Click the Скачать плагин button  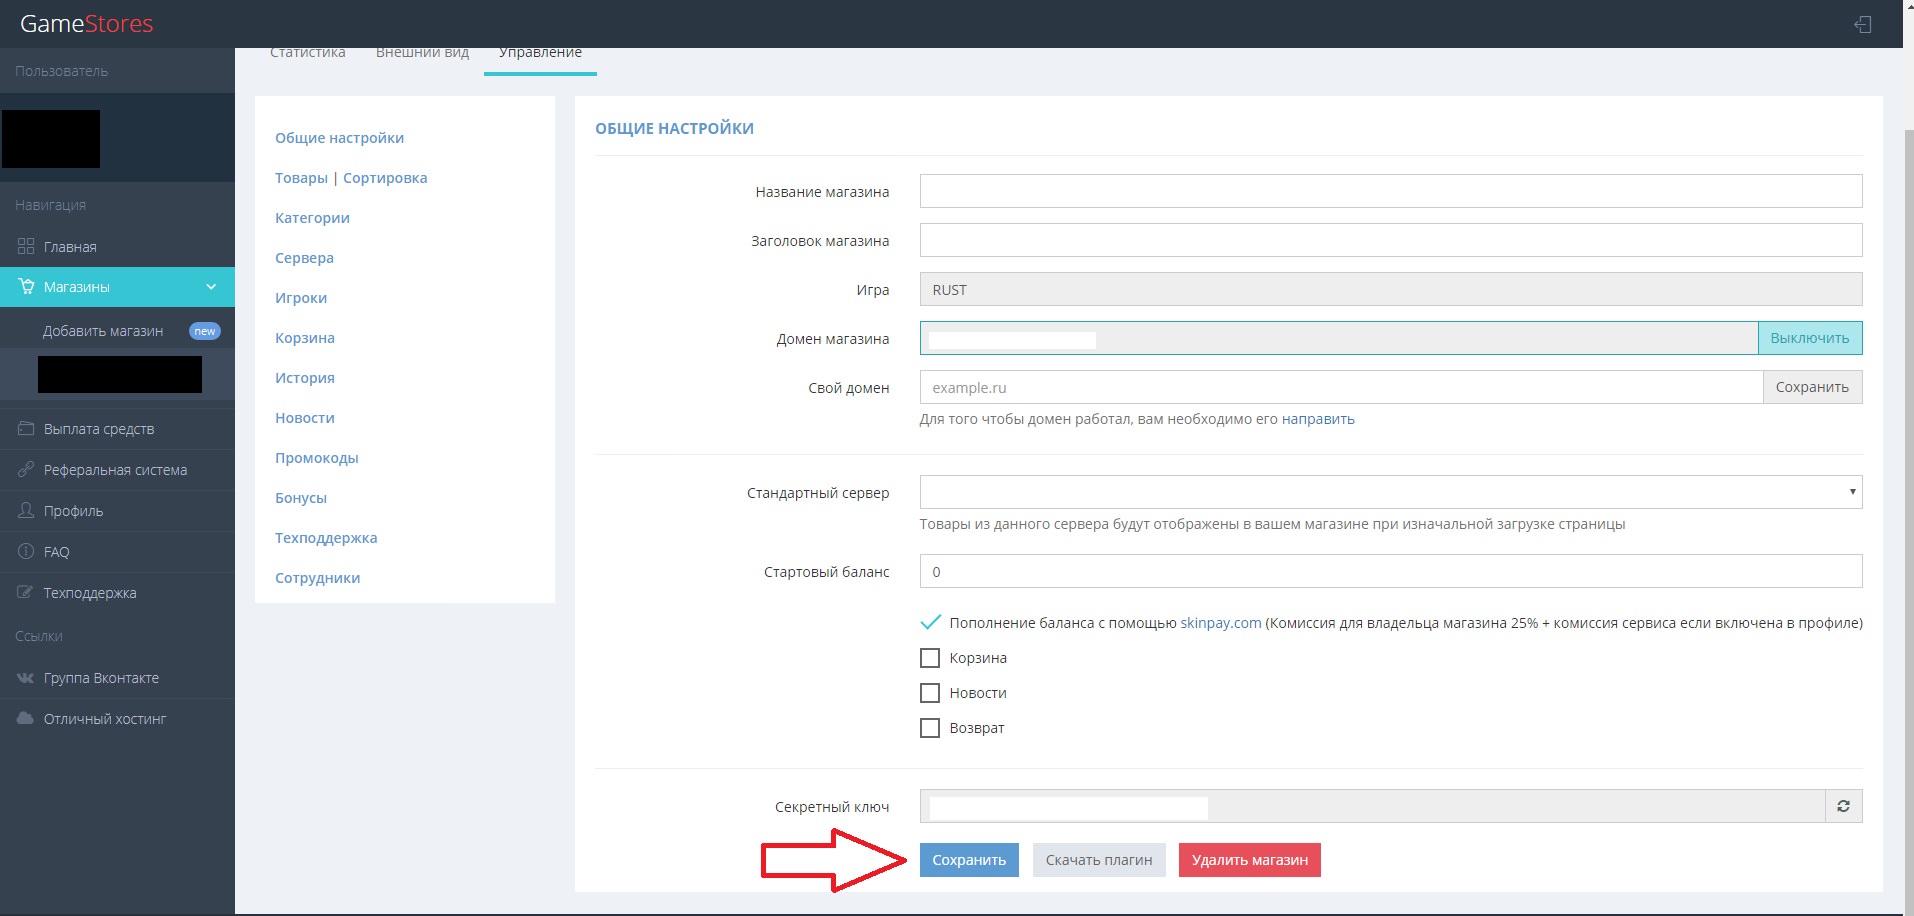click(x=1099, y=860)
